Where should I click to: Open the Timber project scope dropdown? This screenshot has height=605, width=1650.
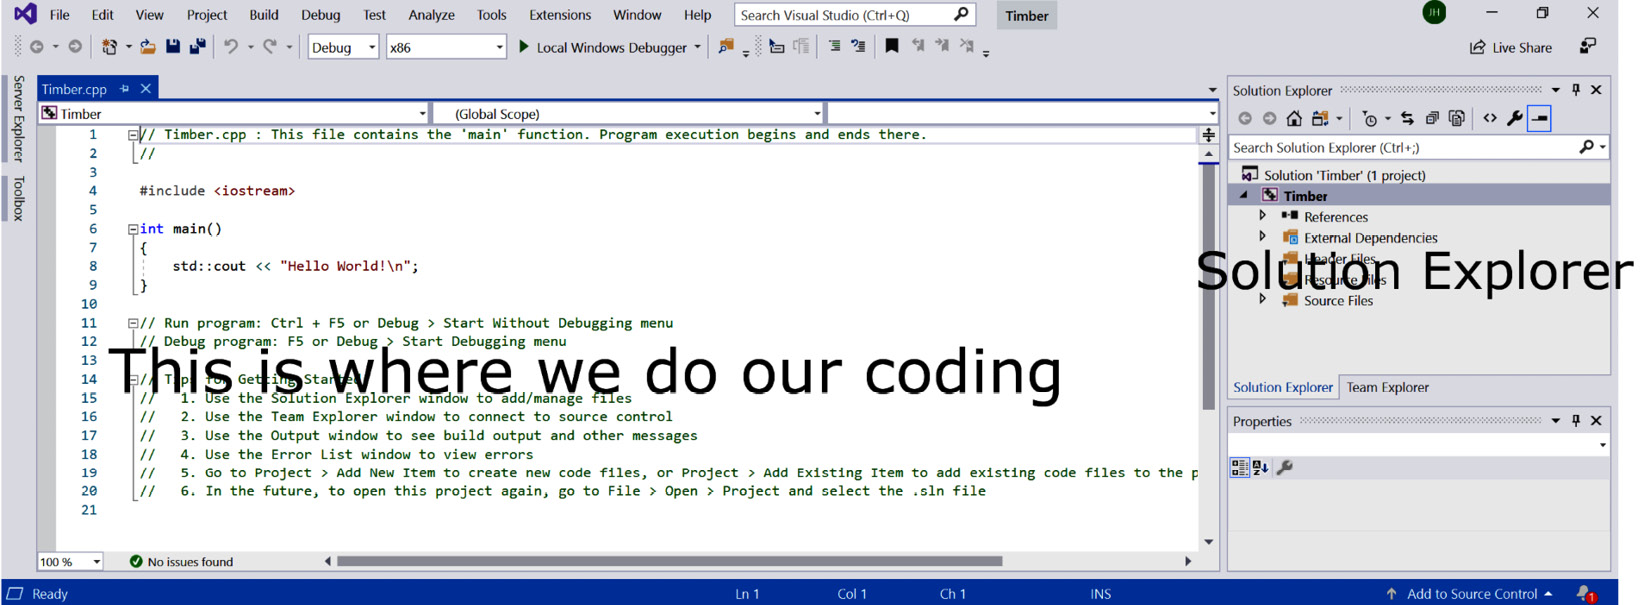coord(233,114)
